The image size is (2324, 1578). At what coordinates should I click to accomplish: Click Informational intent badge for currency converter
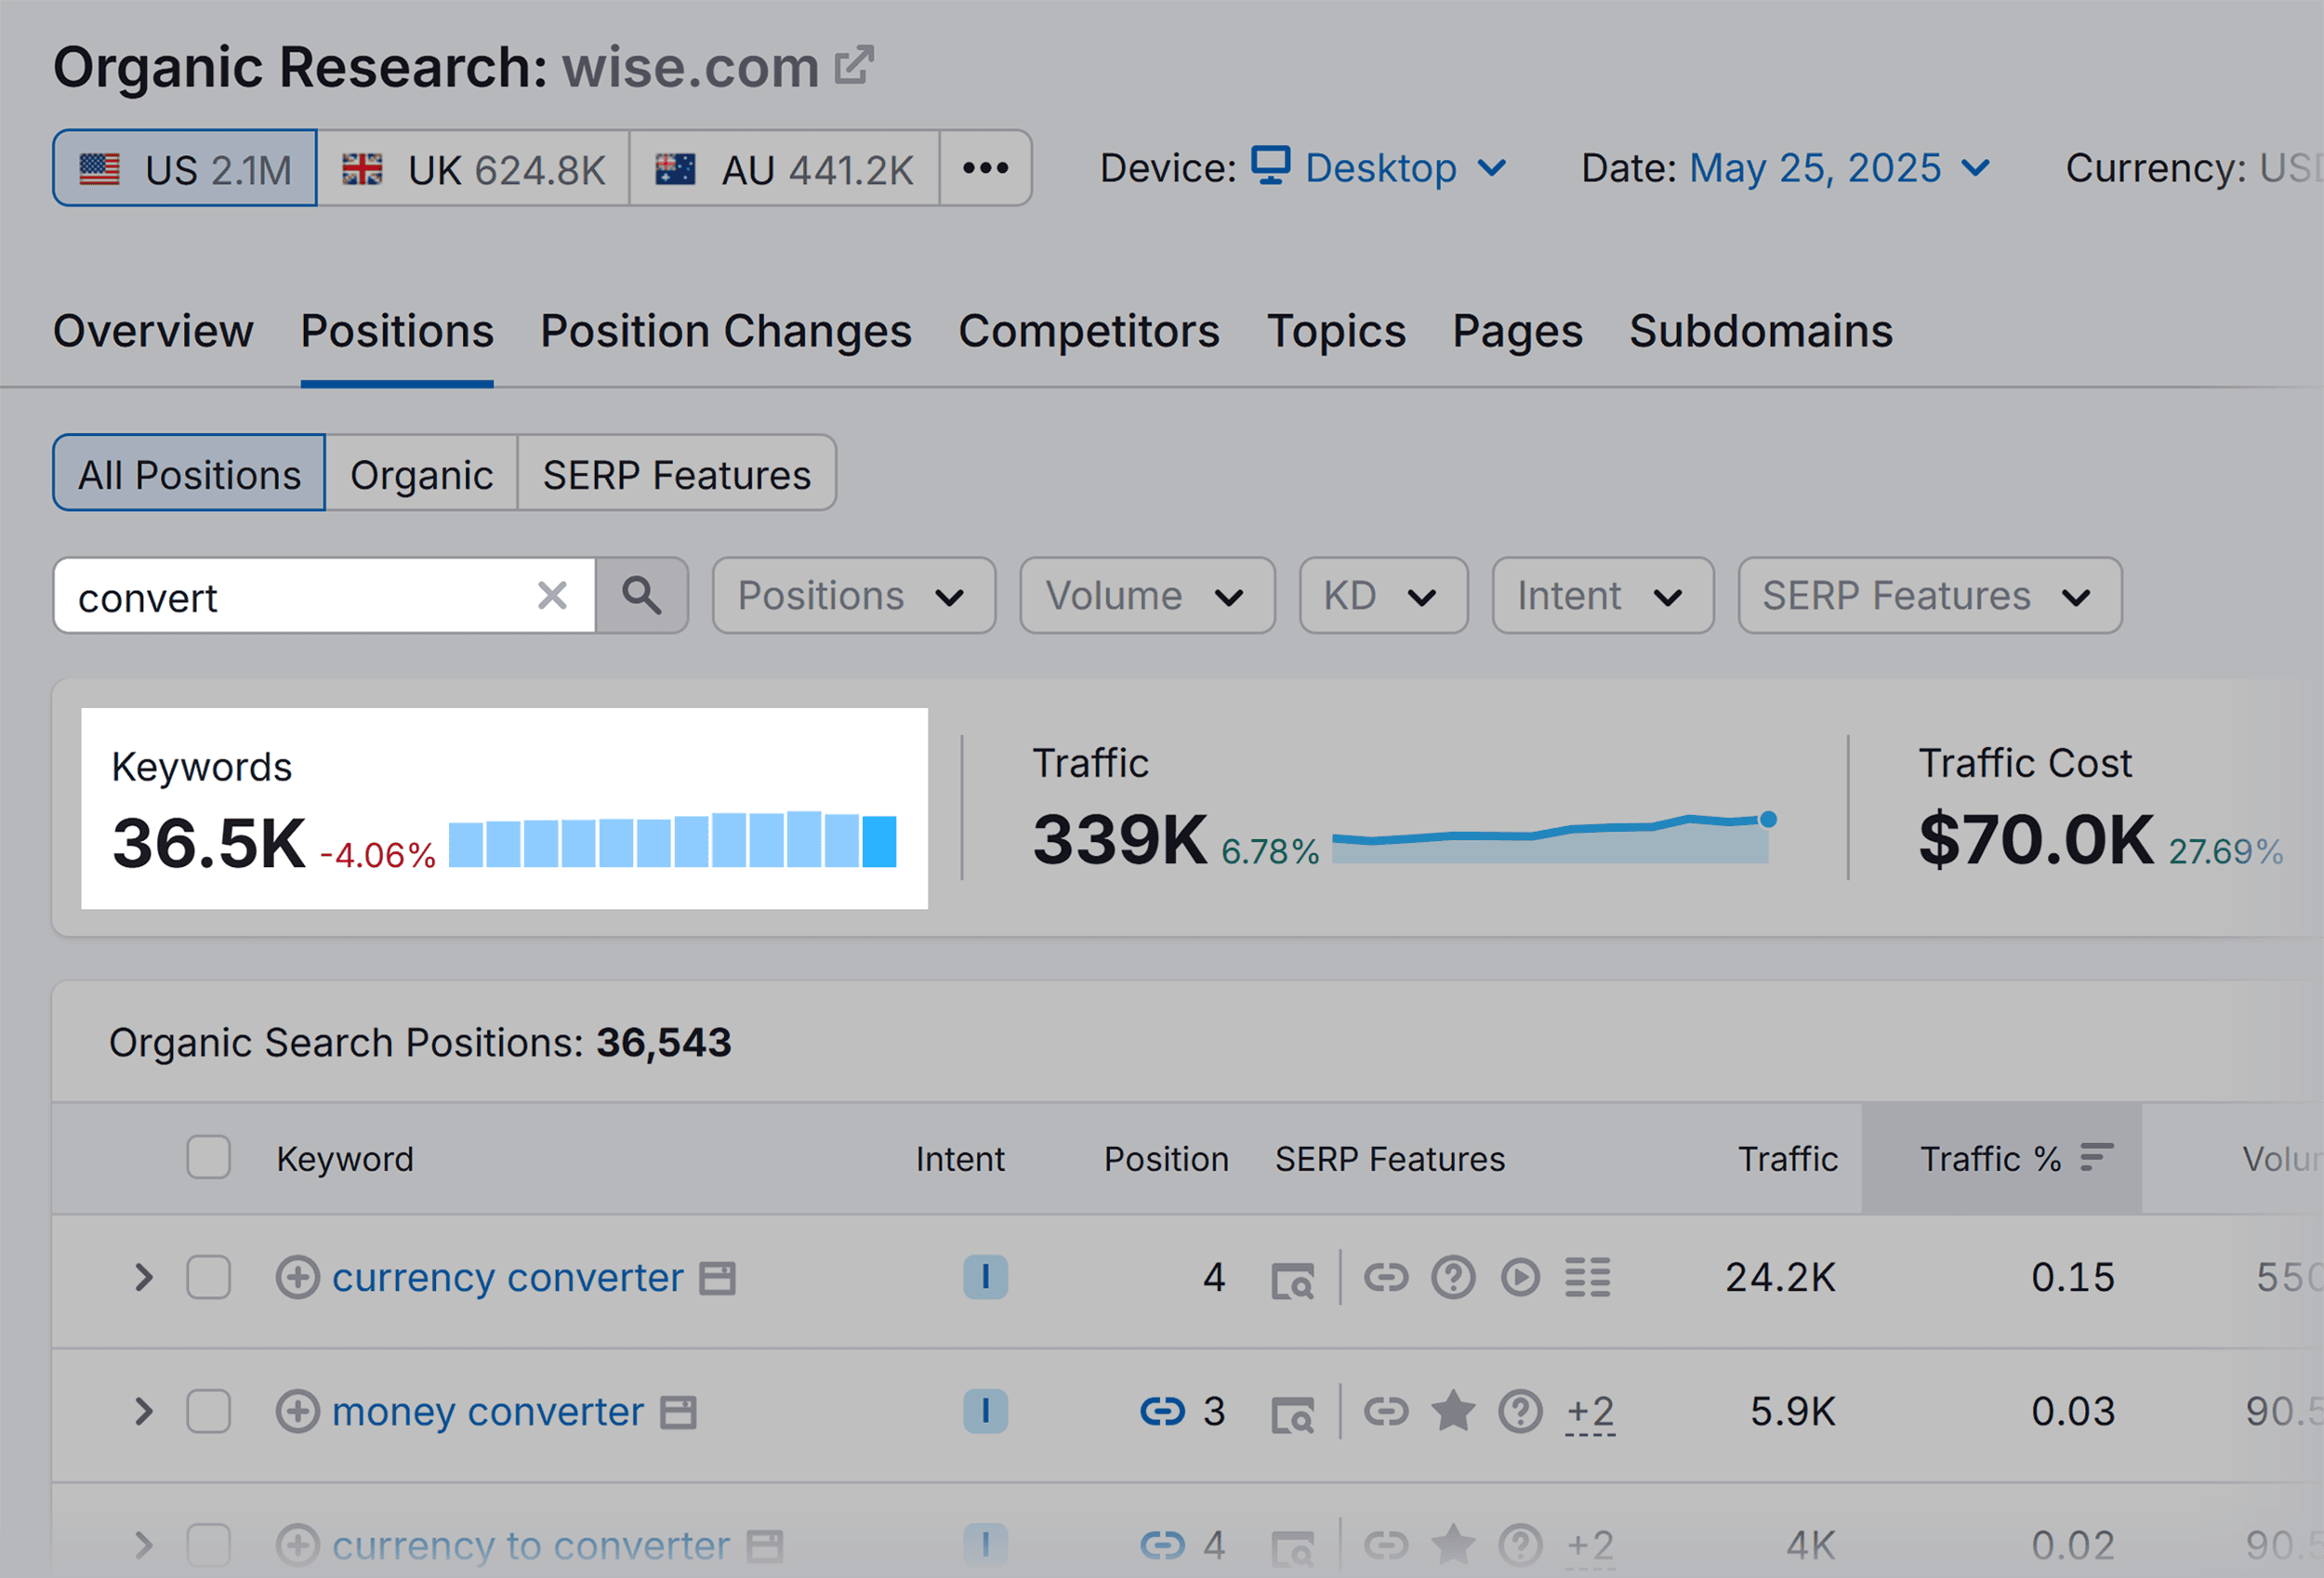[985, 1278]
